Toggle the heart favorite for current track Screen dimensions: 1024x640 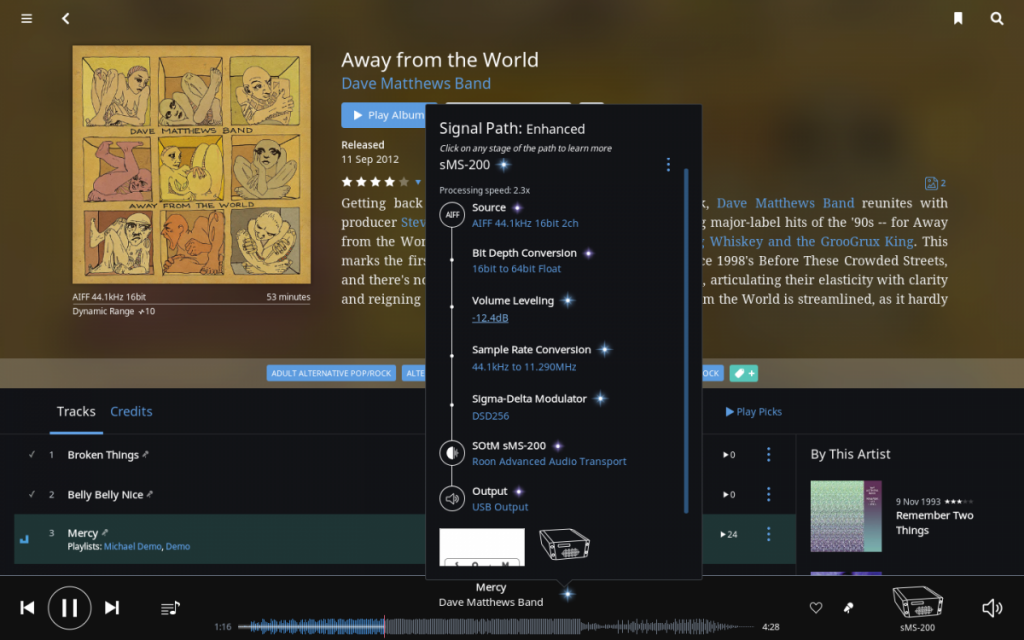tap(816, 608)
